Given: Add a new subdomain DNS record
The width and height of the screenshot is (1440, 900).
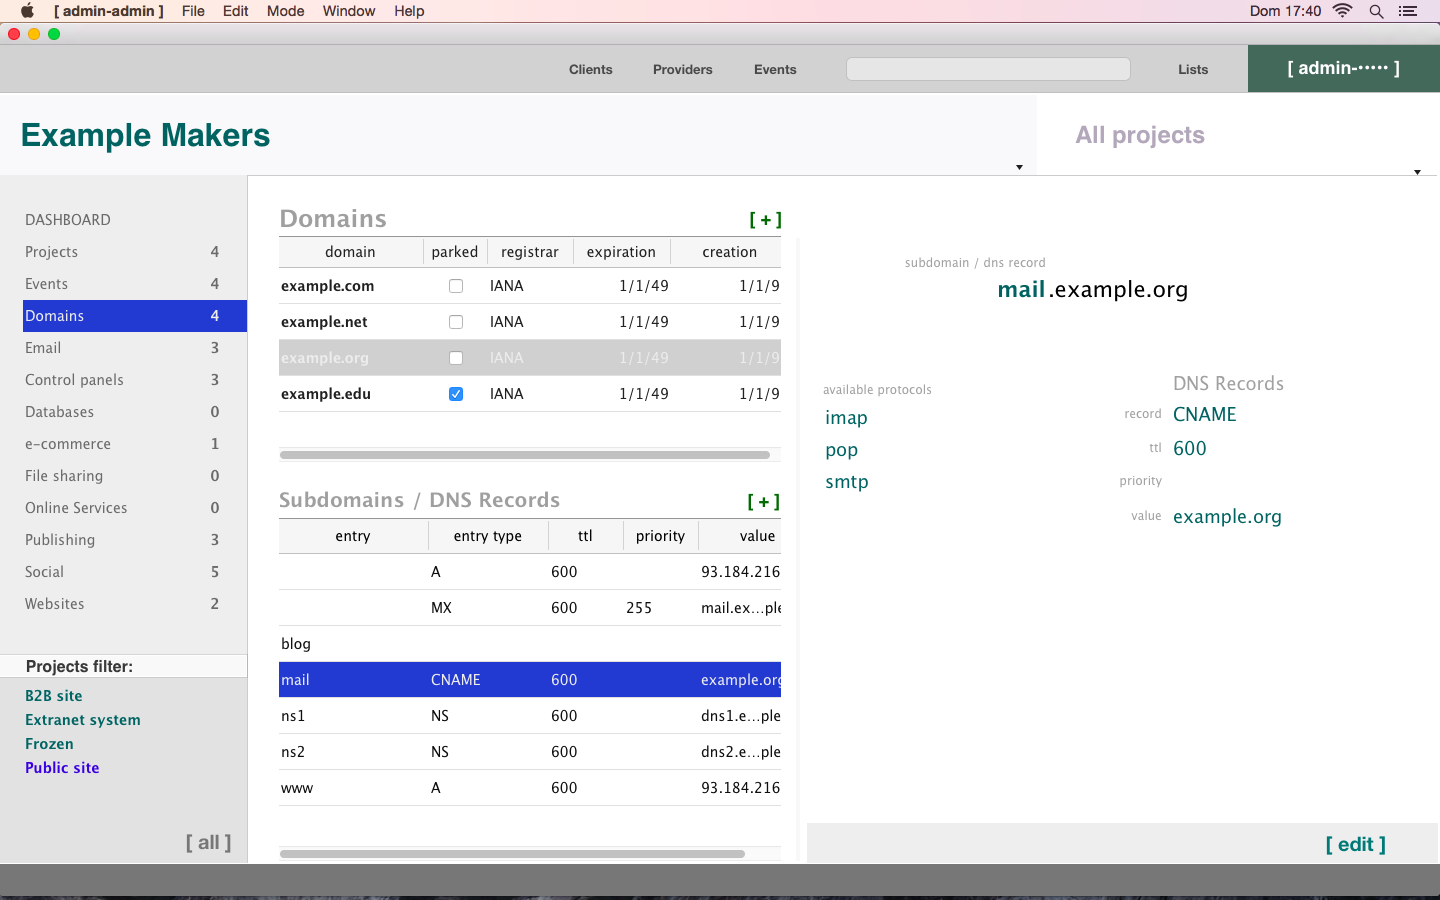Looking at the screenshot, I should (763, 502).
